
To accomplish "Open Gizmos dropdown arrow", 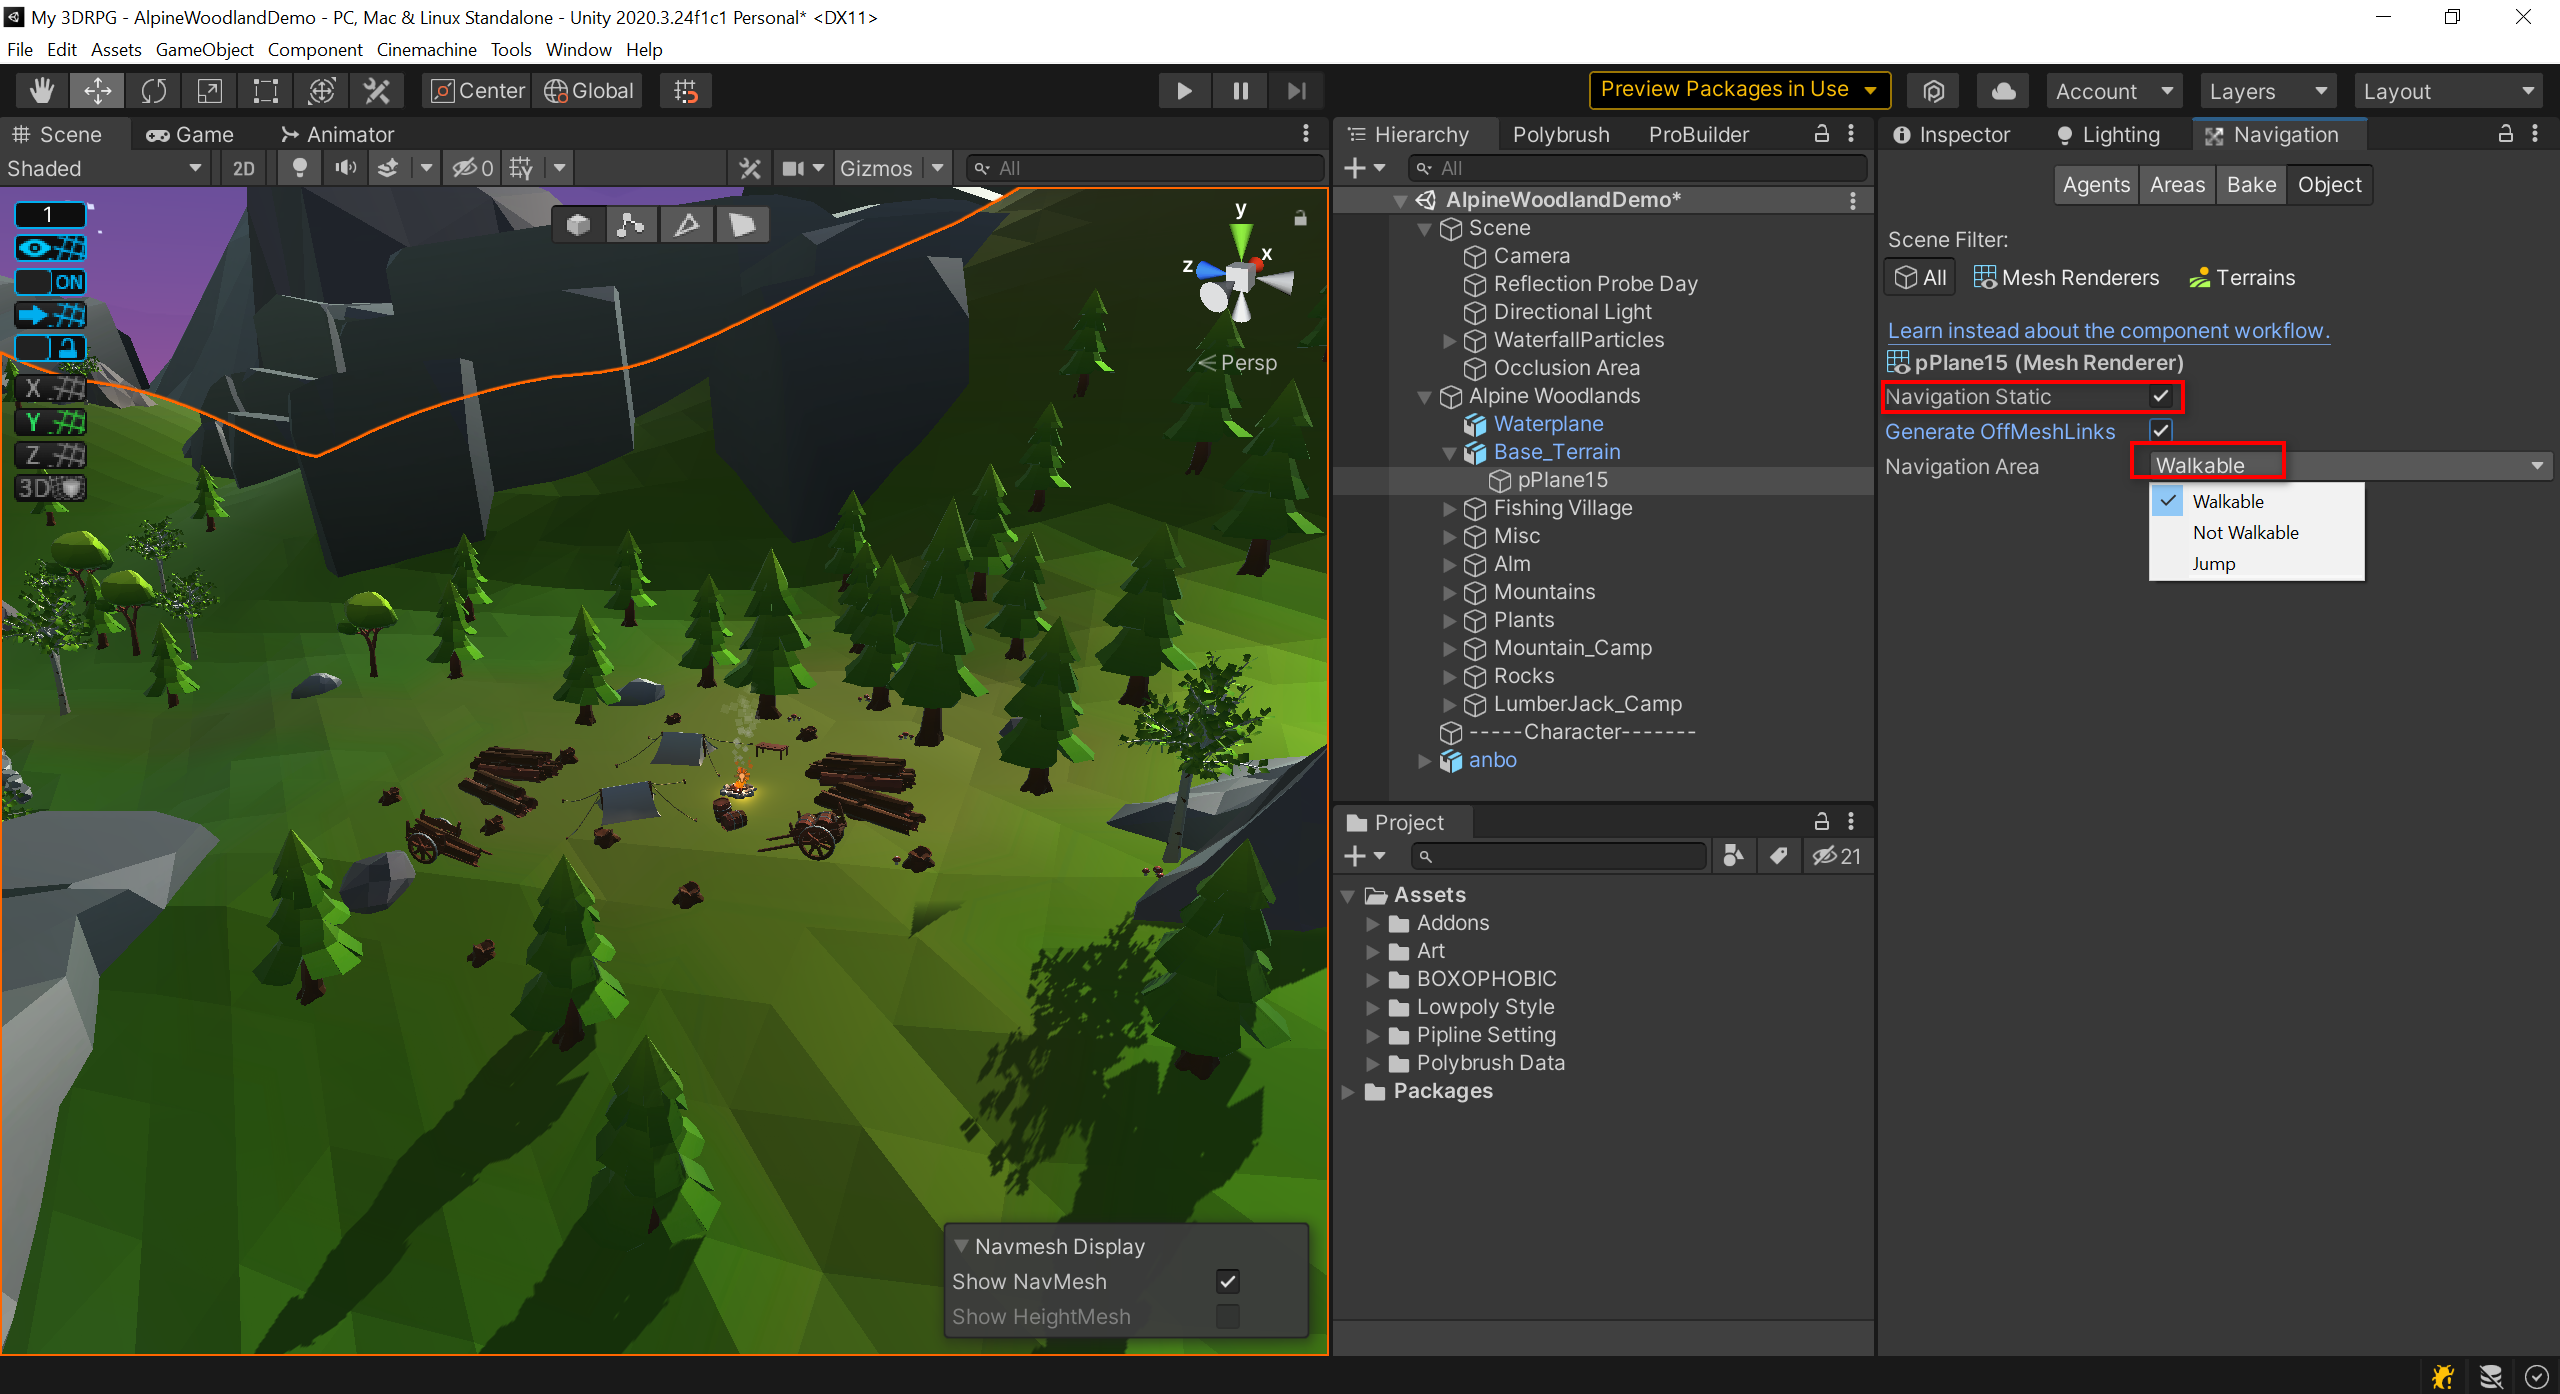I will [x=938, y=168].
